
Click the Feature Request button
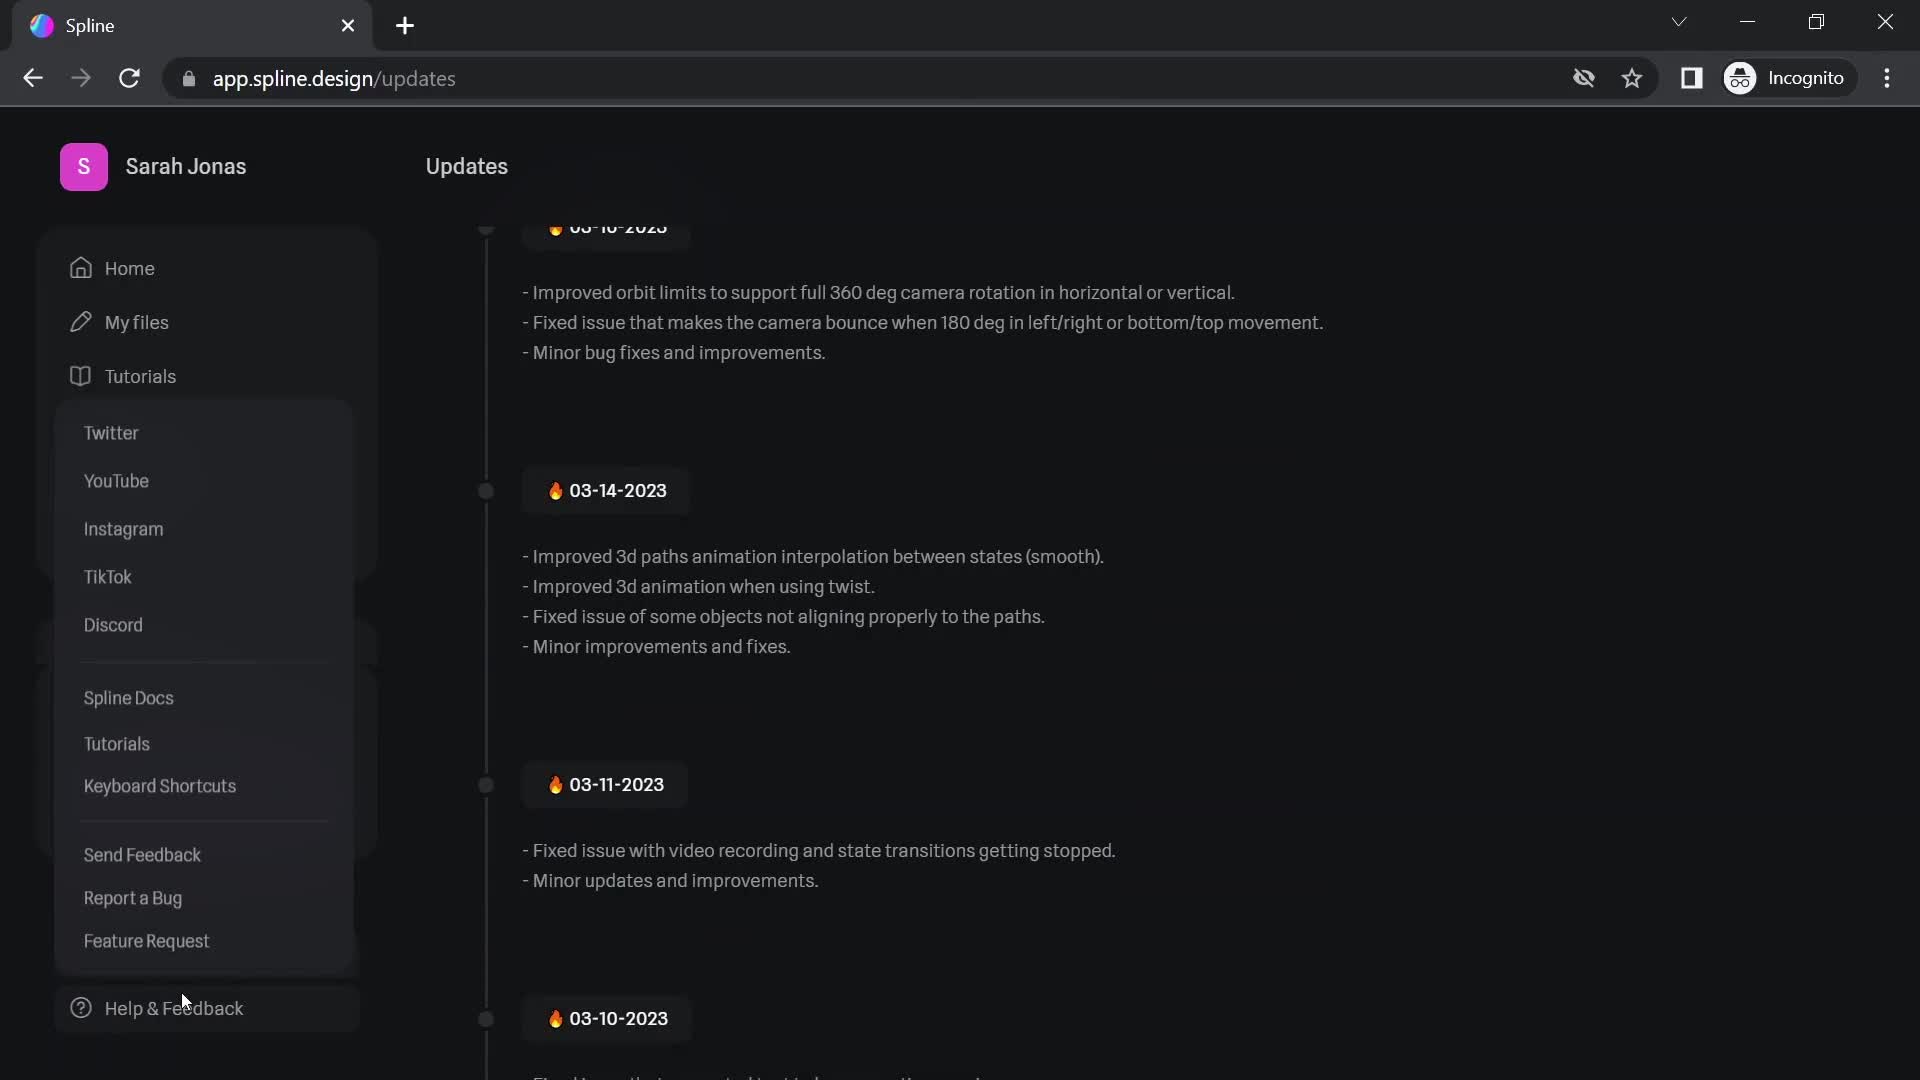pyautogui.click(x=146, y=942)
